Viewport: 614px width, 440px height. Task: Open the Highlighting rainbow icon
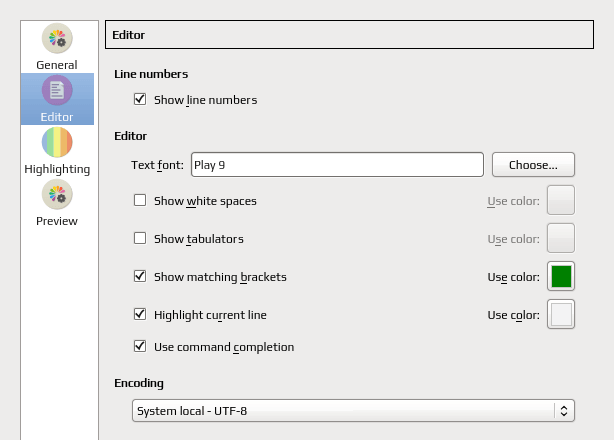(x=57, y=142)
